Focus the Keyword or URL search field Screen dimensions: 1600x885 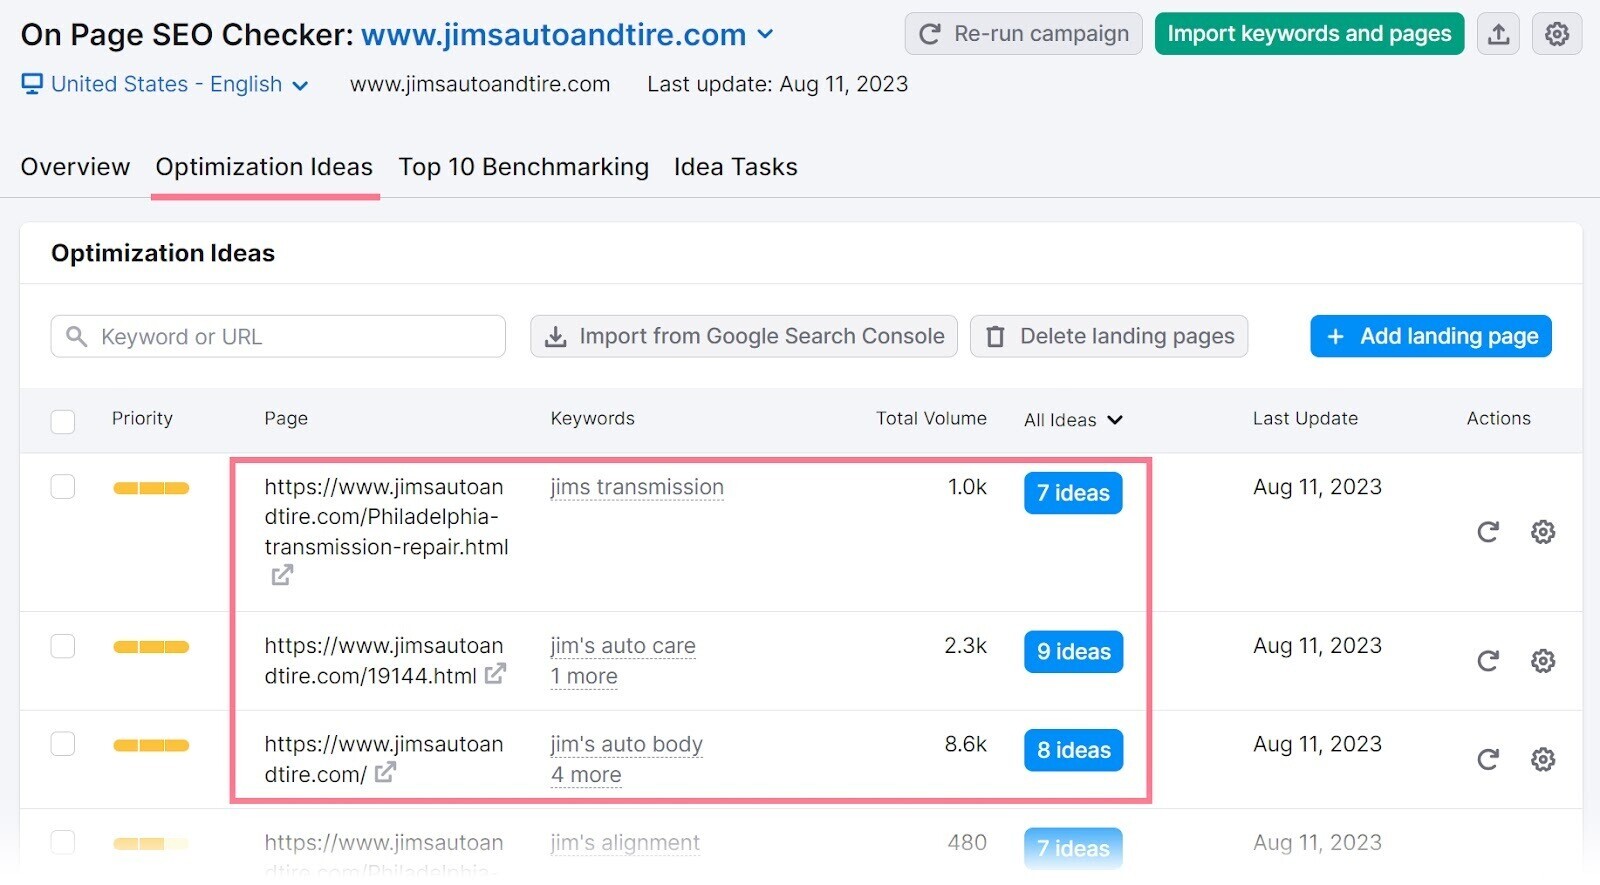point(290,337)
